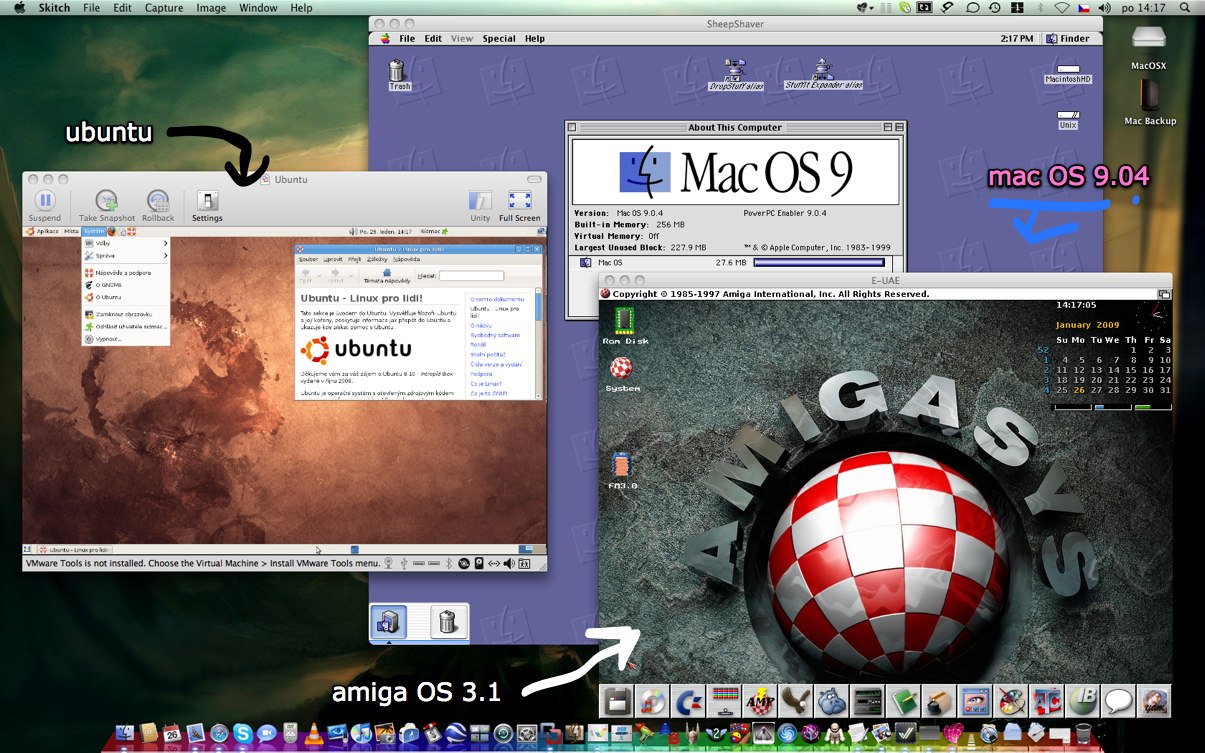Viewport: 1205px width, 753px height.
Task: Open VMware virtual machine Settings
Action: click(207, 204)
